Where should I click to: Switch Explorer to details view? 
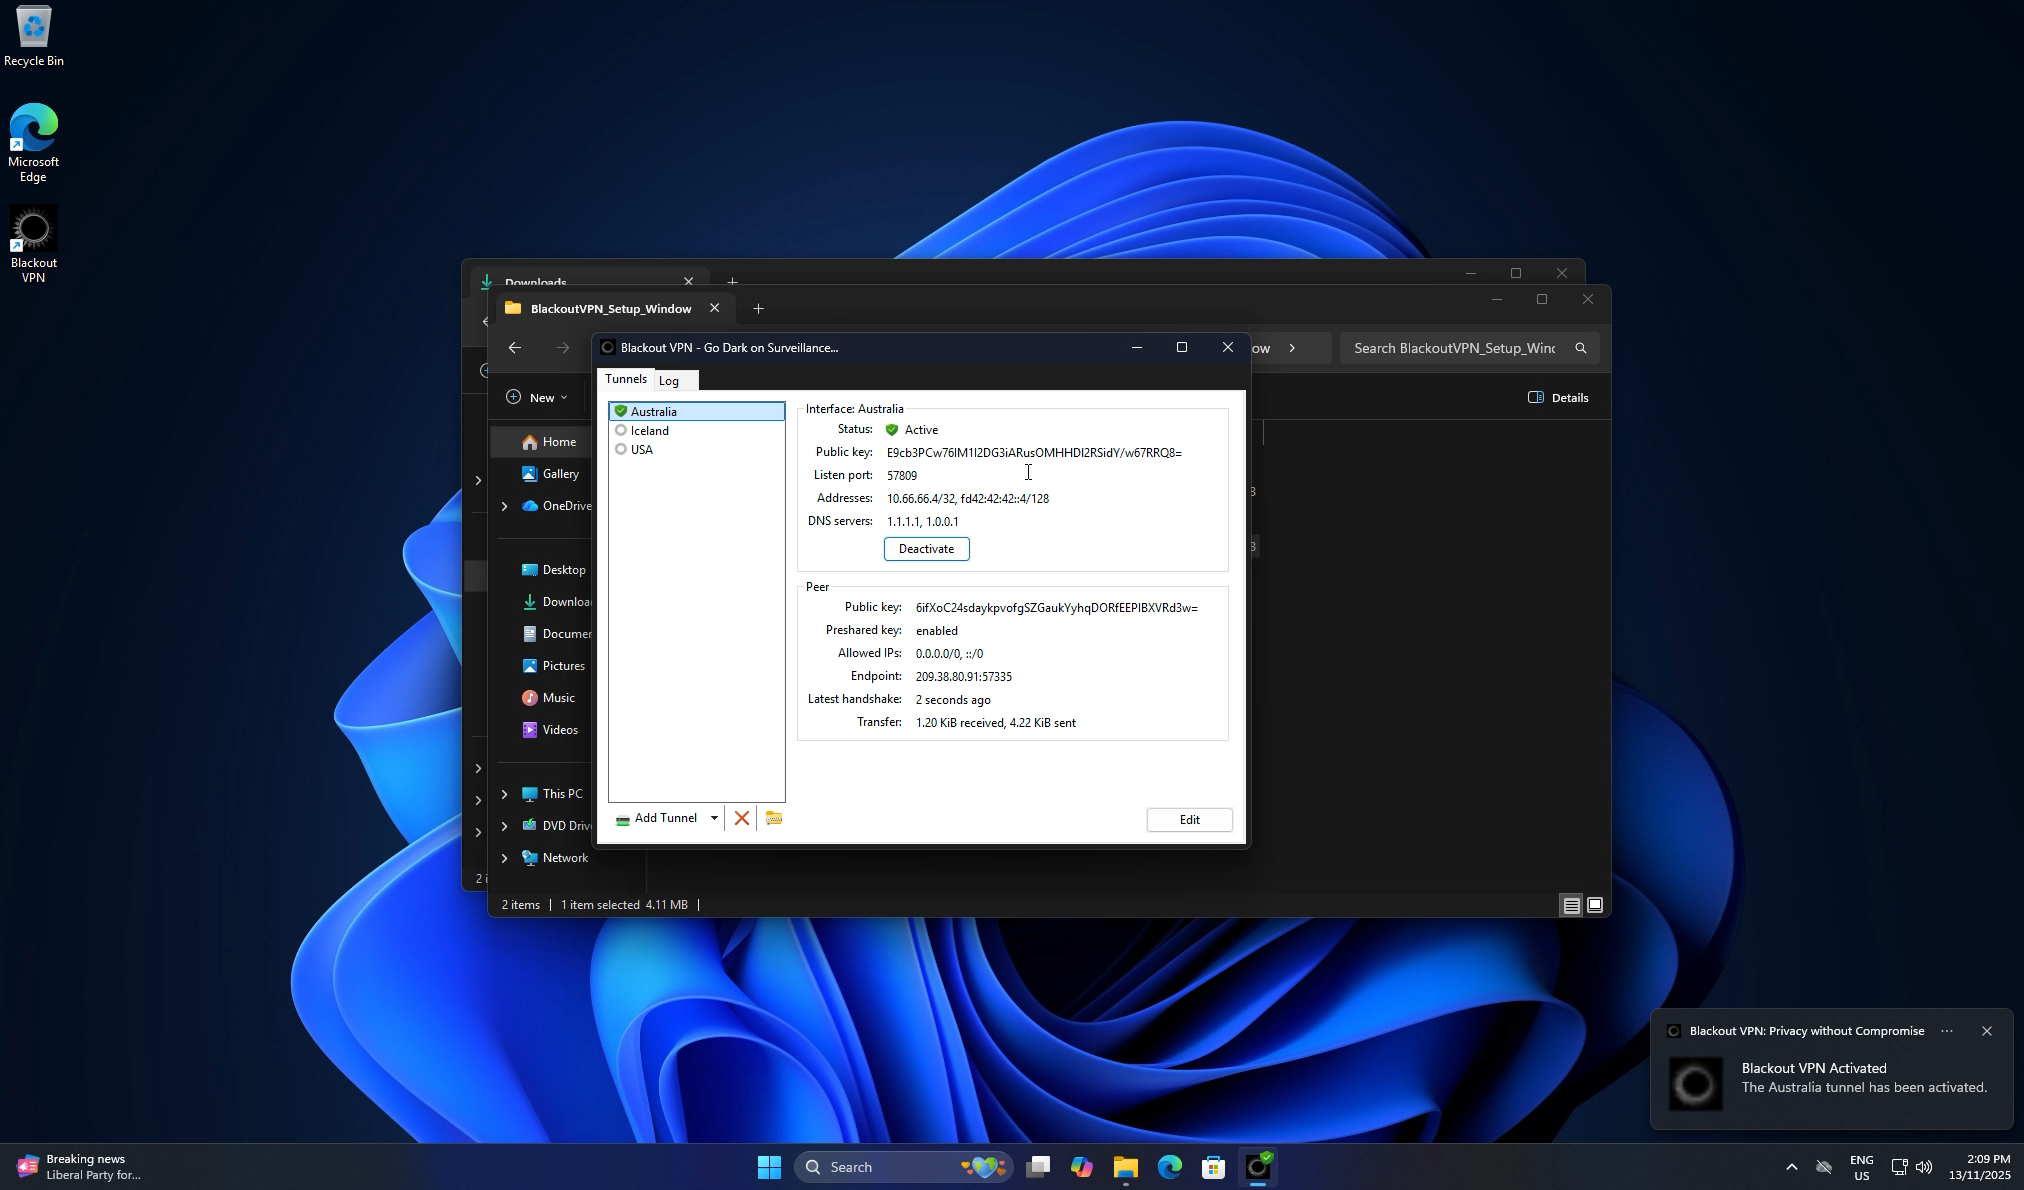coord(1571,905)
